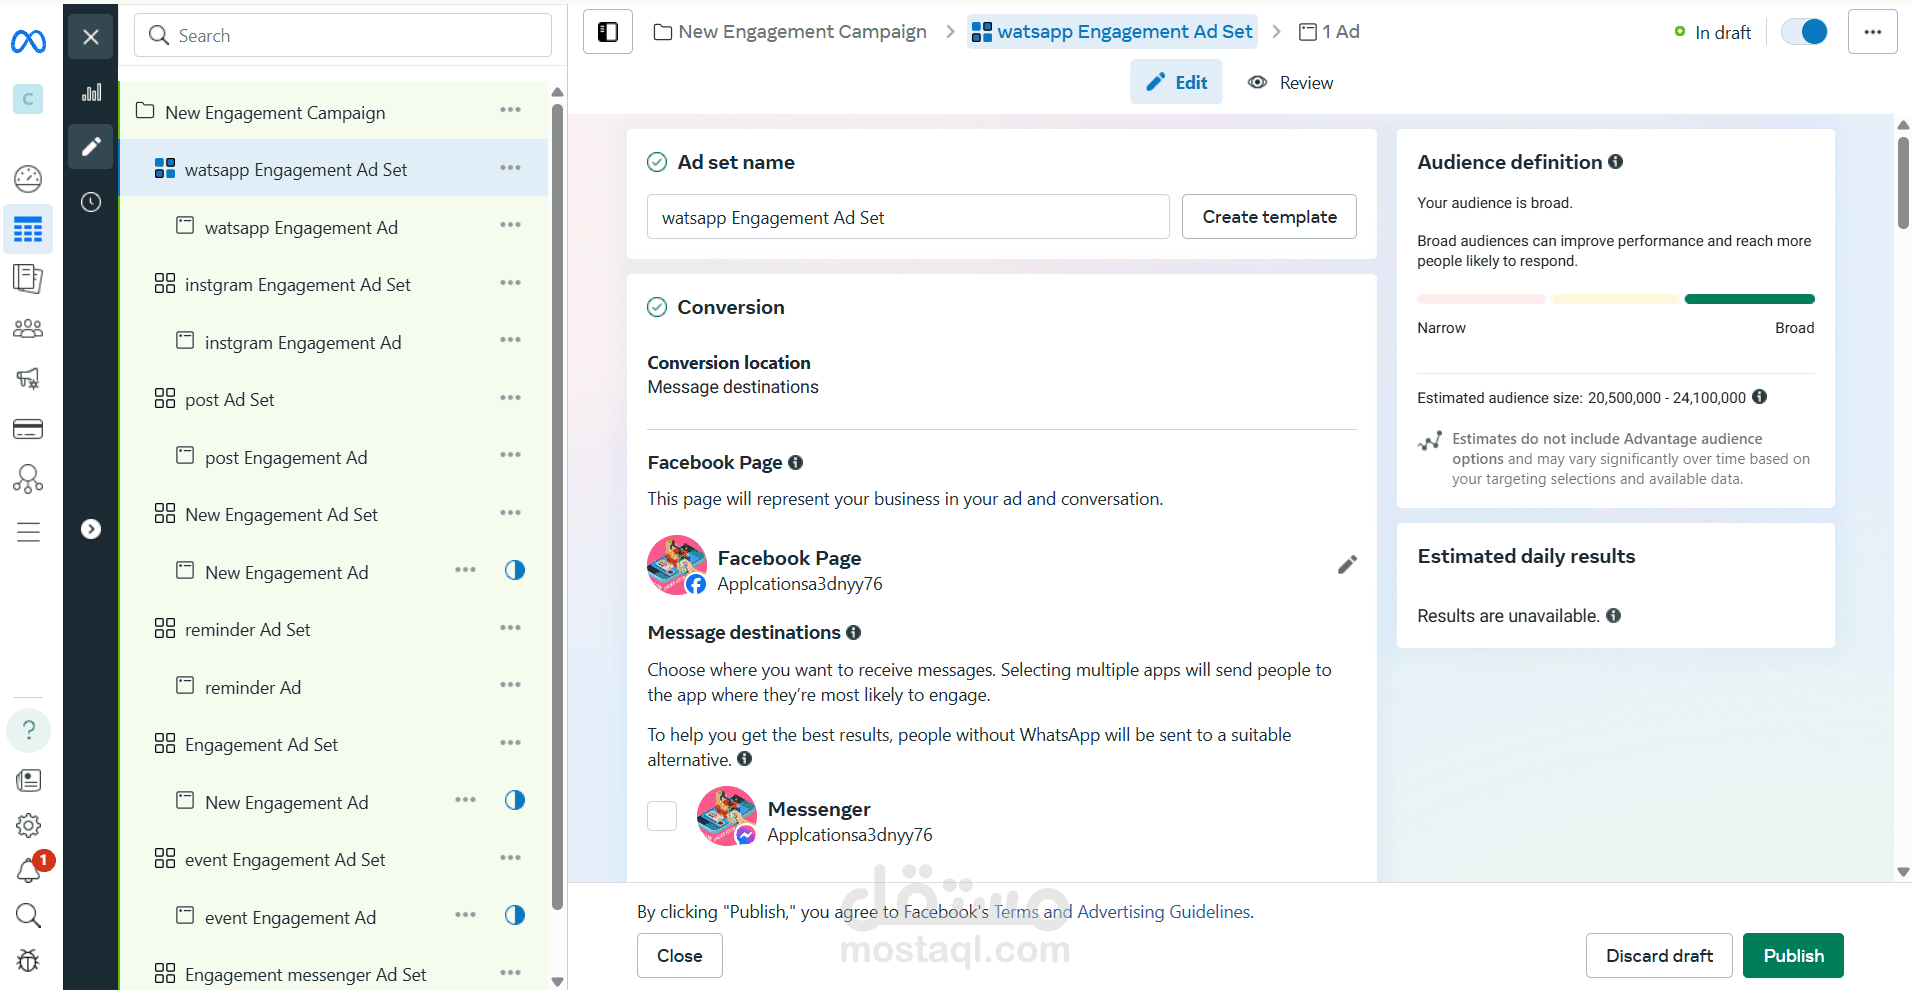Open options for Engagement messenger Ad Set row
The width and height of the screenshot is (1912, 990).
(511, 973)
